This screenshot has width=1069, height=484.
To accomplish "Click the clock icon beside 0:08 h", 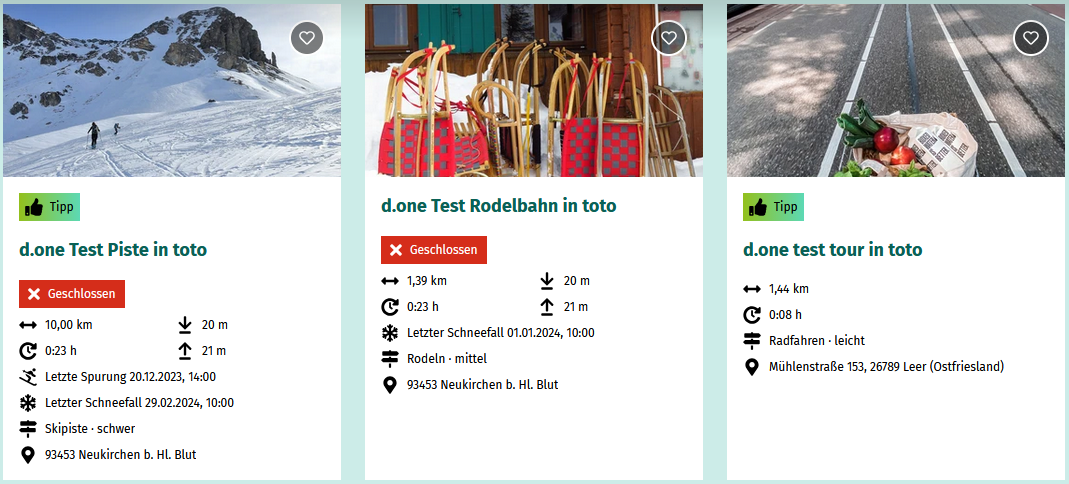I will point(752,314).
